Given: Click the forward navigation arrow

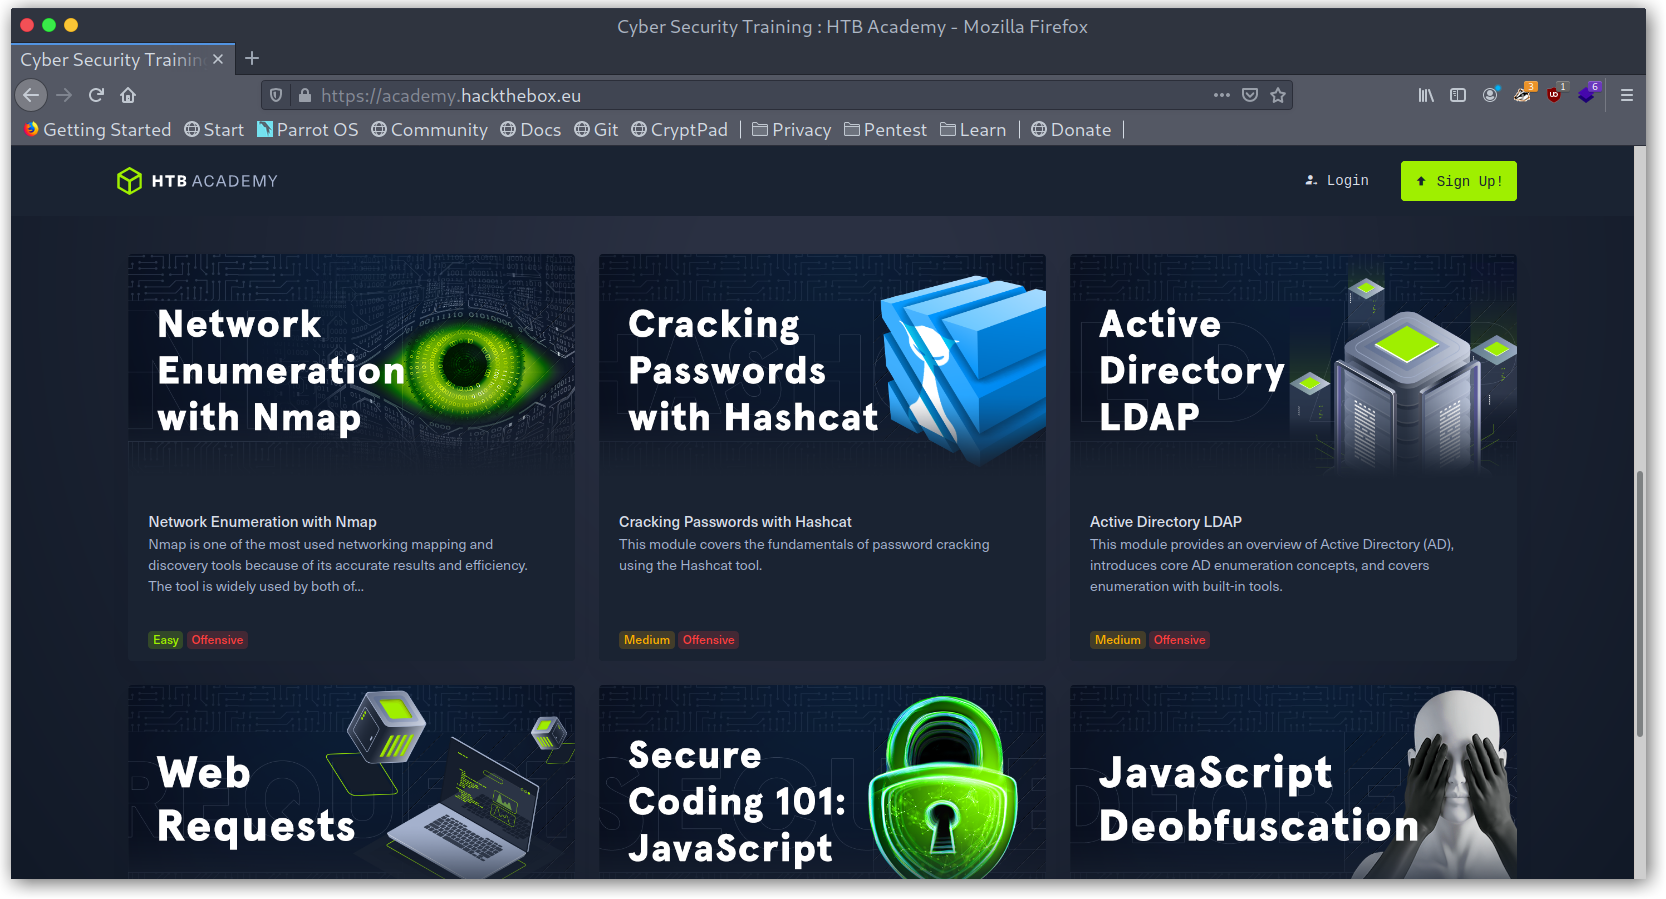Looking at the screenshot, I should [x=64, y=95].
